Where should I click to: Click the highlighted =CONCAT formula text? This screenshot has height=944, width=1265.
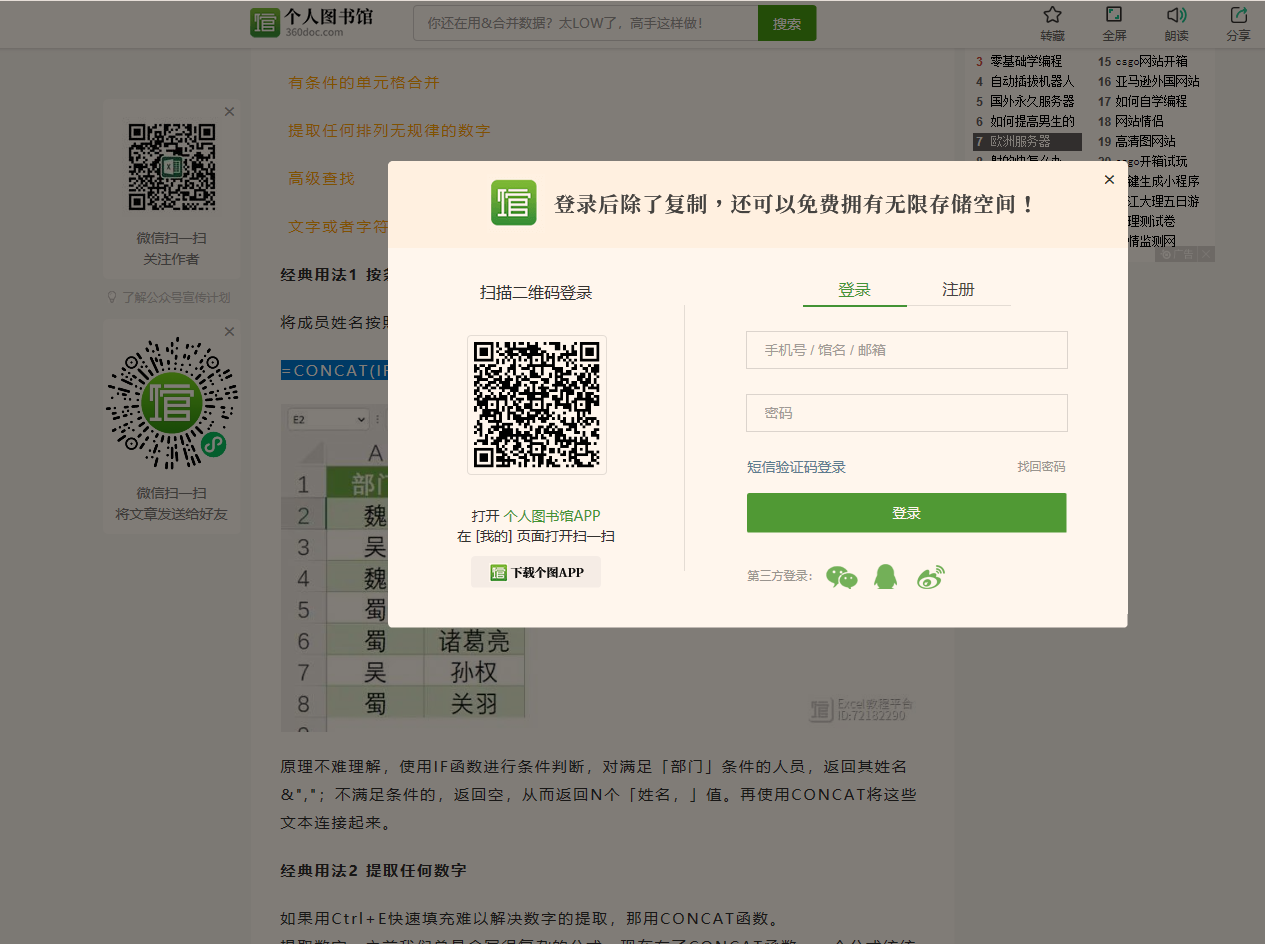click(x=334, y=370)
